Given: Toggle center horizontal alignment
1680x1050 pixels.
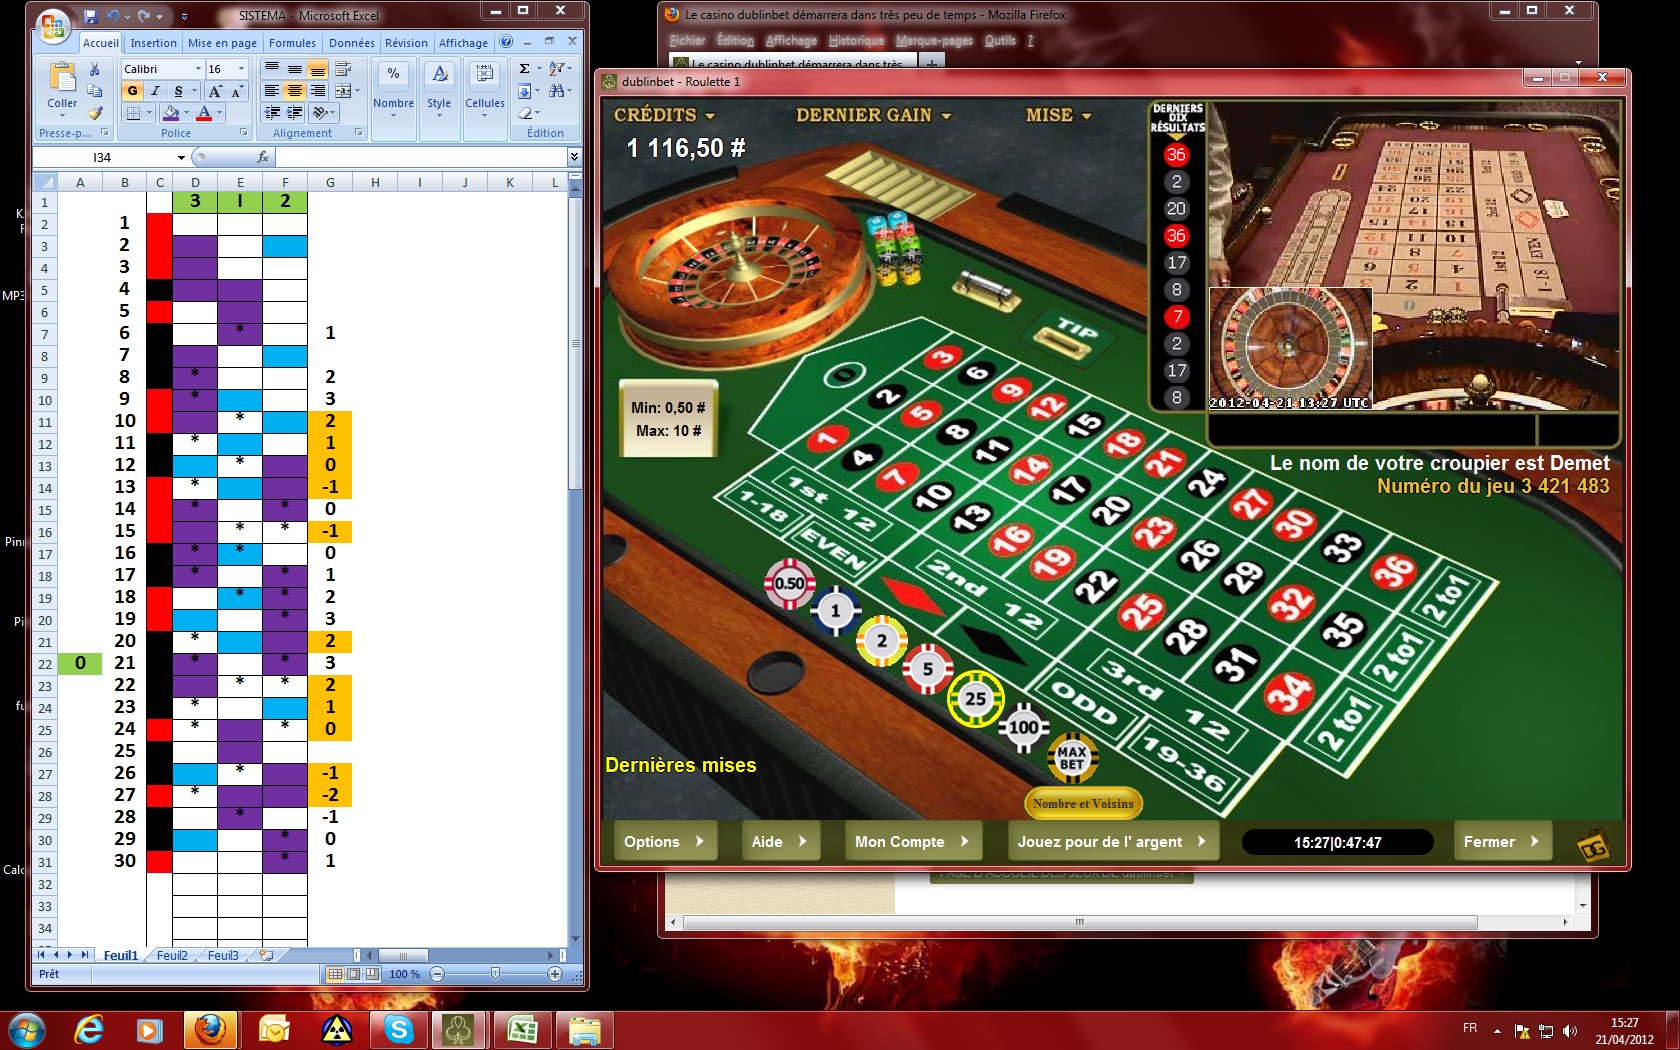Looking at the screenshot, I should pyautogui.click(x=294, y=91).
